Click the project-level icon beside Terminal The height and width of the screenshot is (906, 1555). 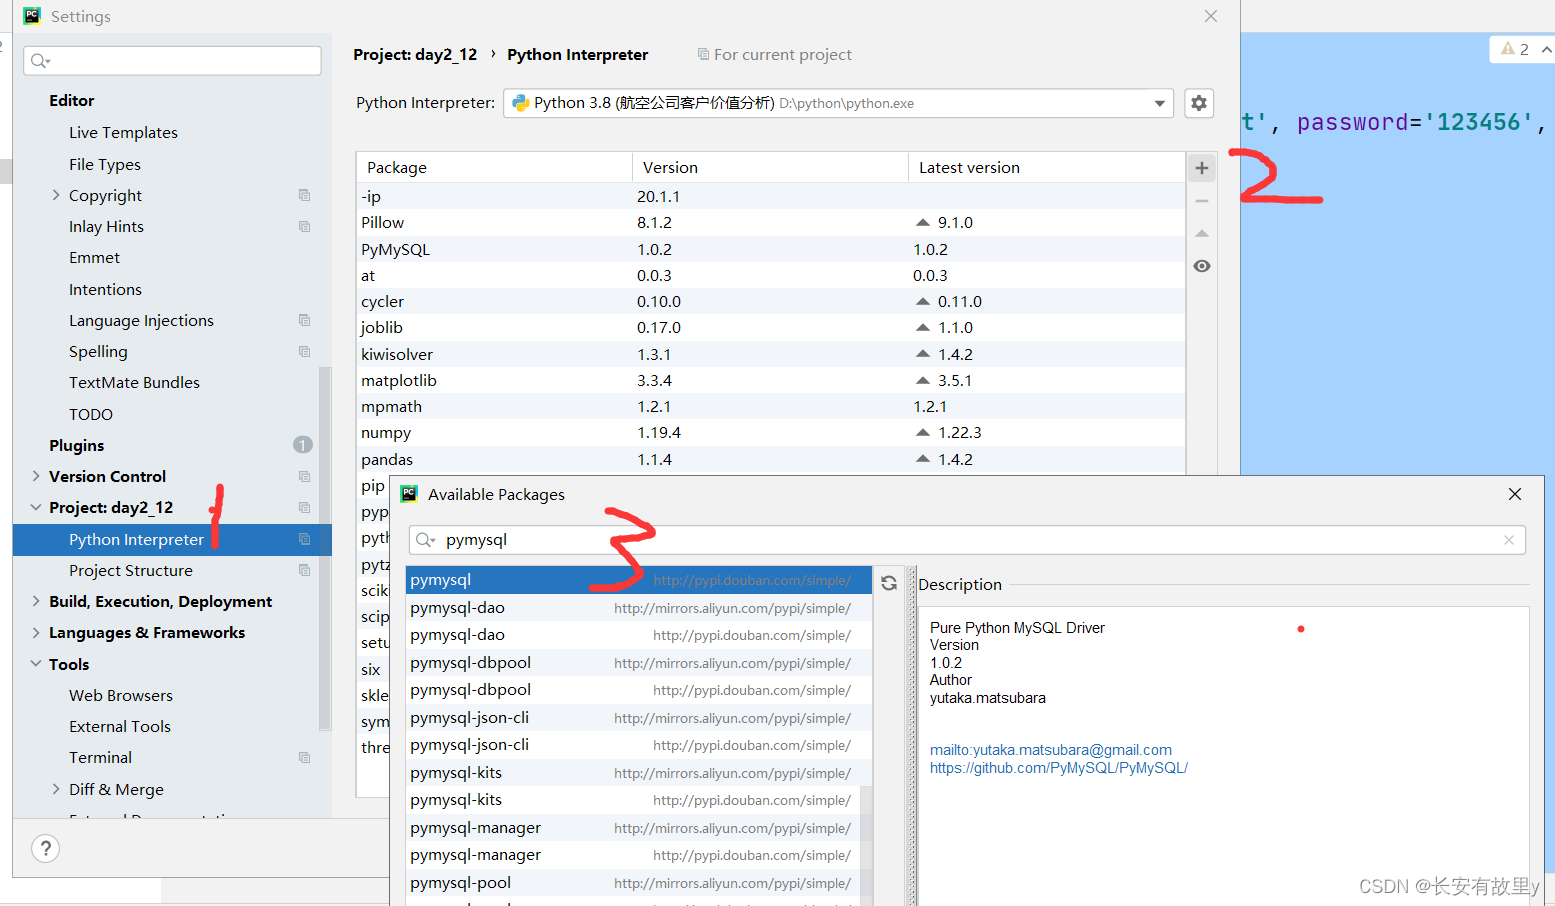pyautogui.click(x=304, y=757)
